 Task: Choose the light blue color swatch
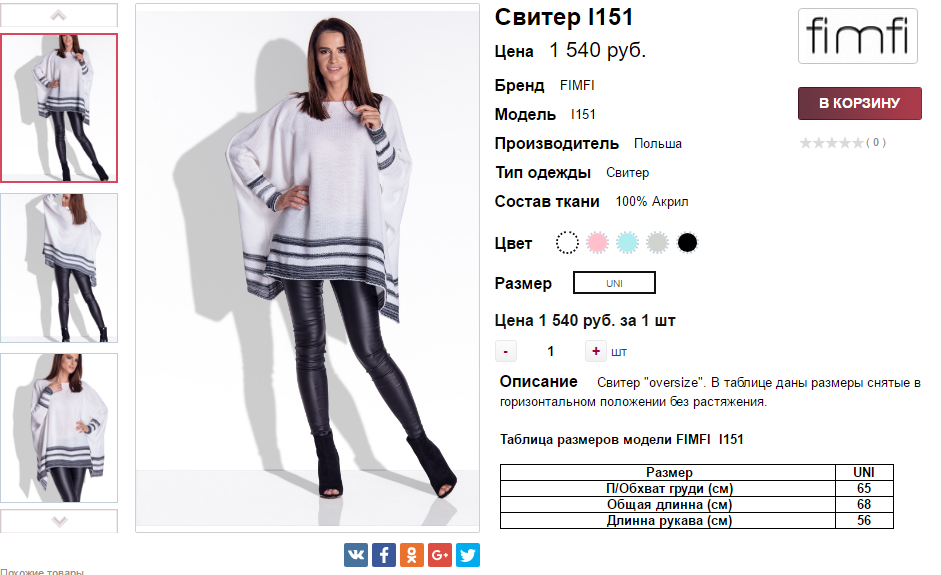click(627, 243)
